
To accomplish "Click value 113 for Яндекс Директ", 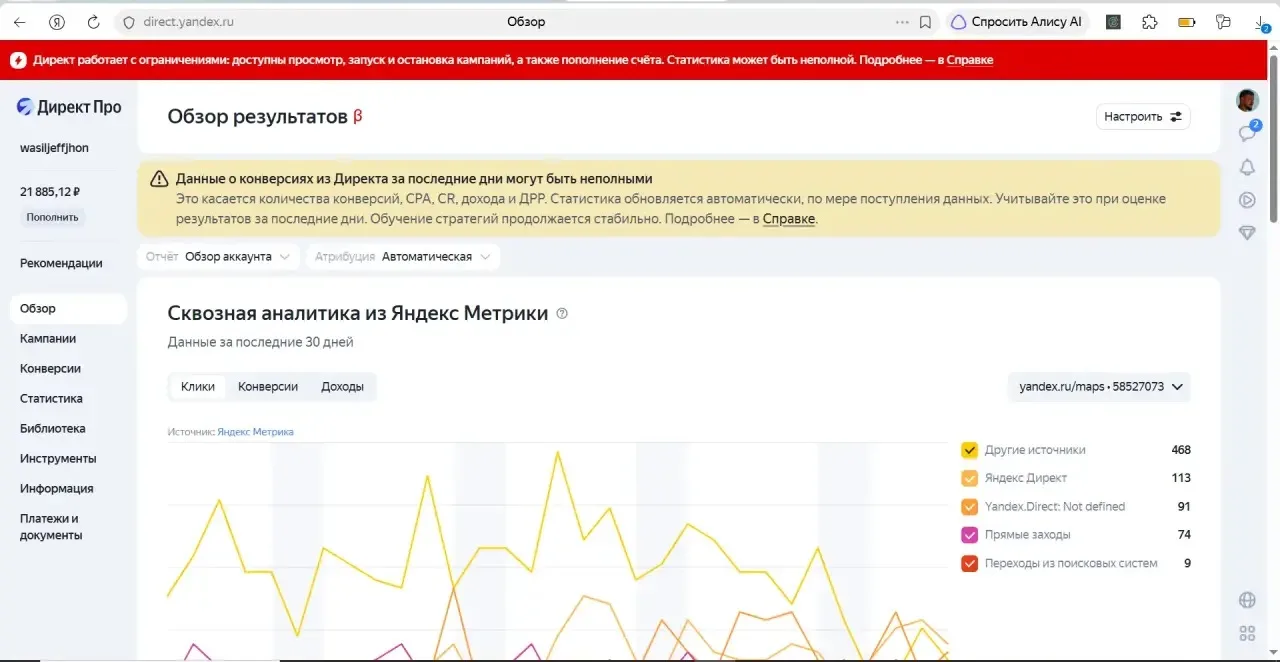I will (x=1181, y=478).
